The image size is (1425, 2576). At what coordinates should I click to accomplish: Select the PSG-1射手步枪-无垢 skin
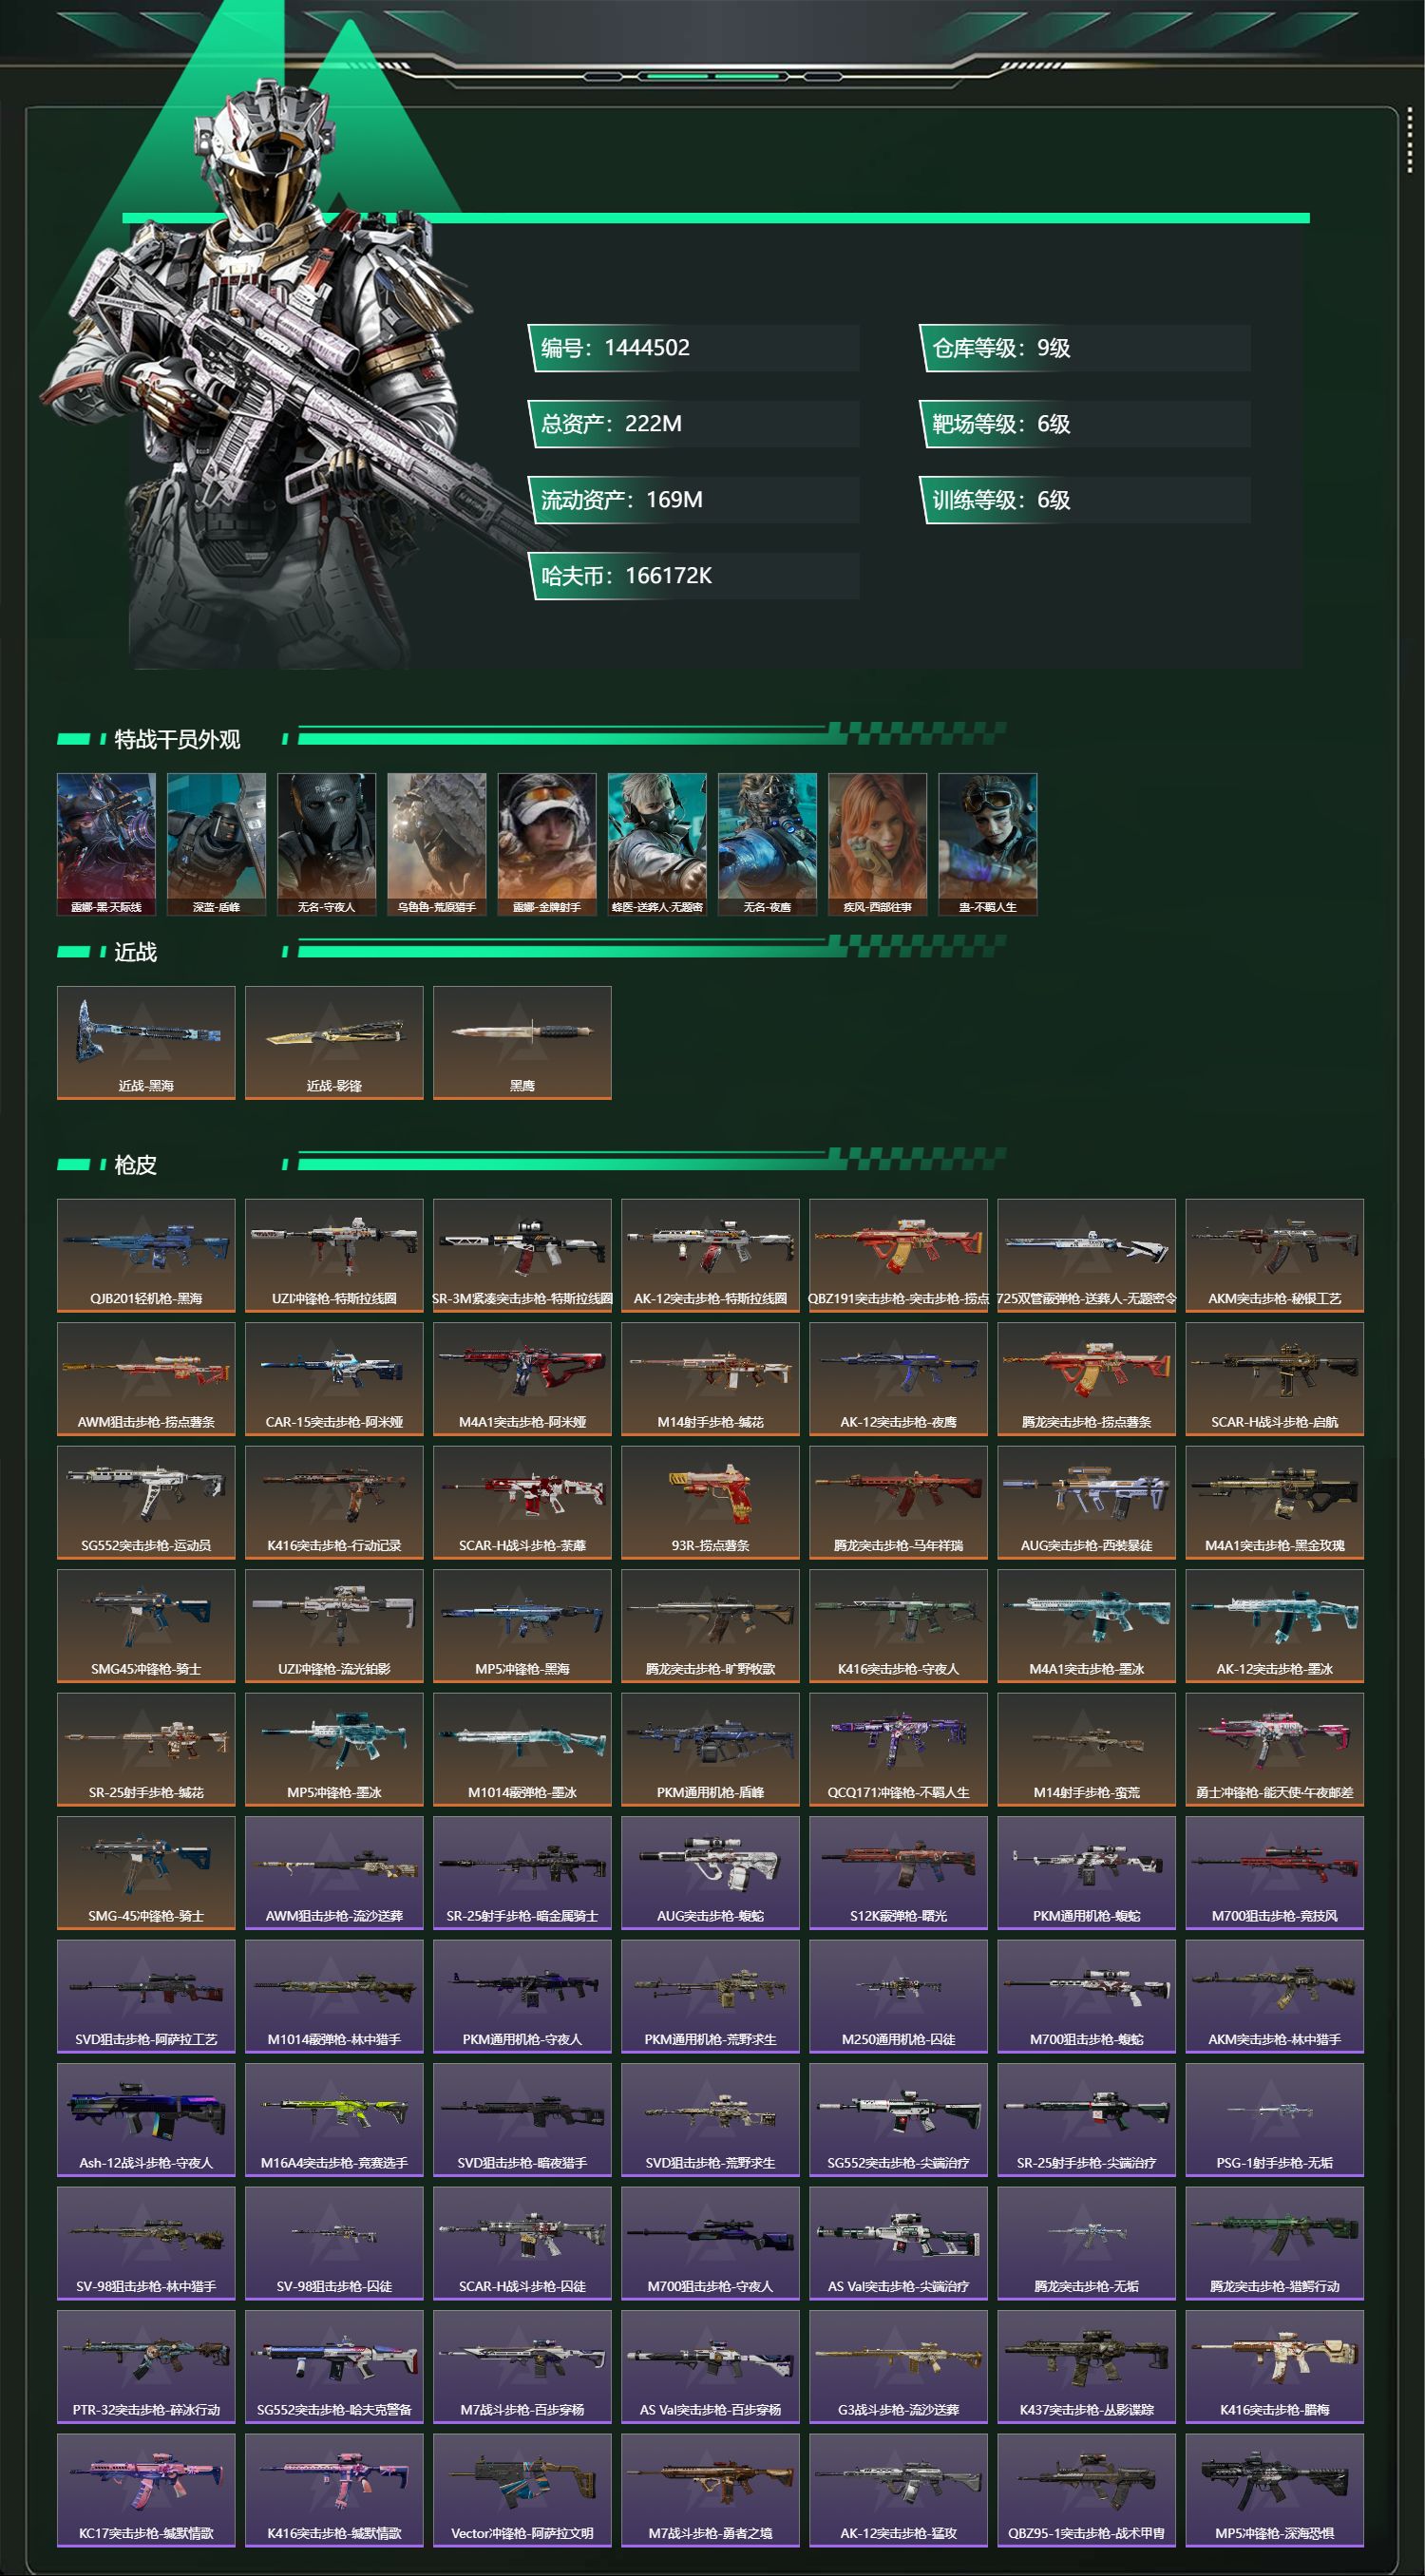coord(1274,2120)
